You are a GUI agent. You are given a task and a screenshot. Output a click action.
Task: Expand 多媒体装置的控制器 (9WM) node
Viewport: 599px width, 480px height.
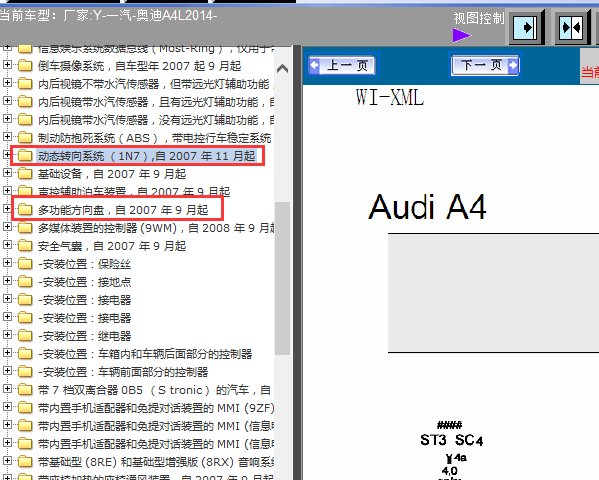[x=7, y=227]
